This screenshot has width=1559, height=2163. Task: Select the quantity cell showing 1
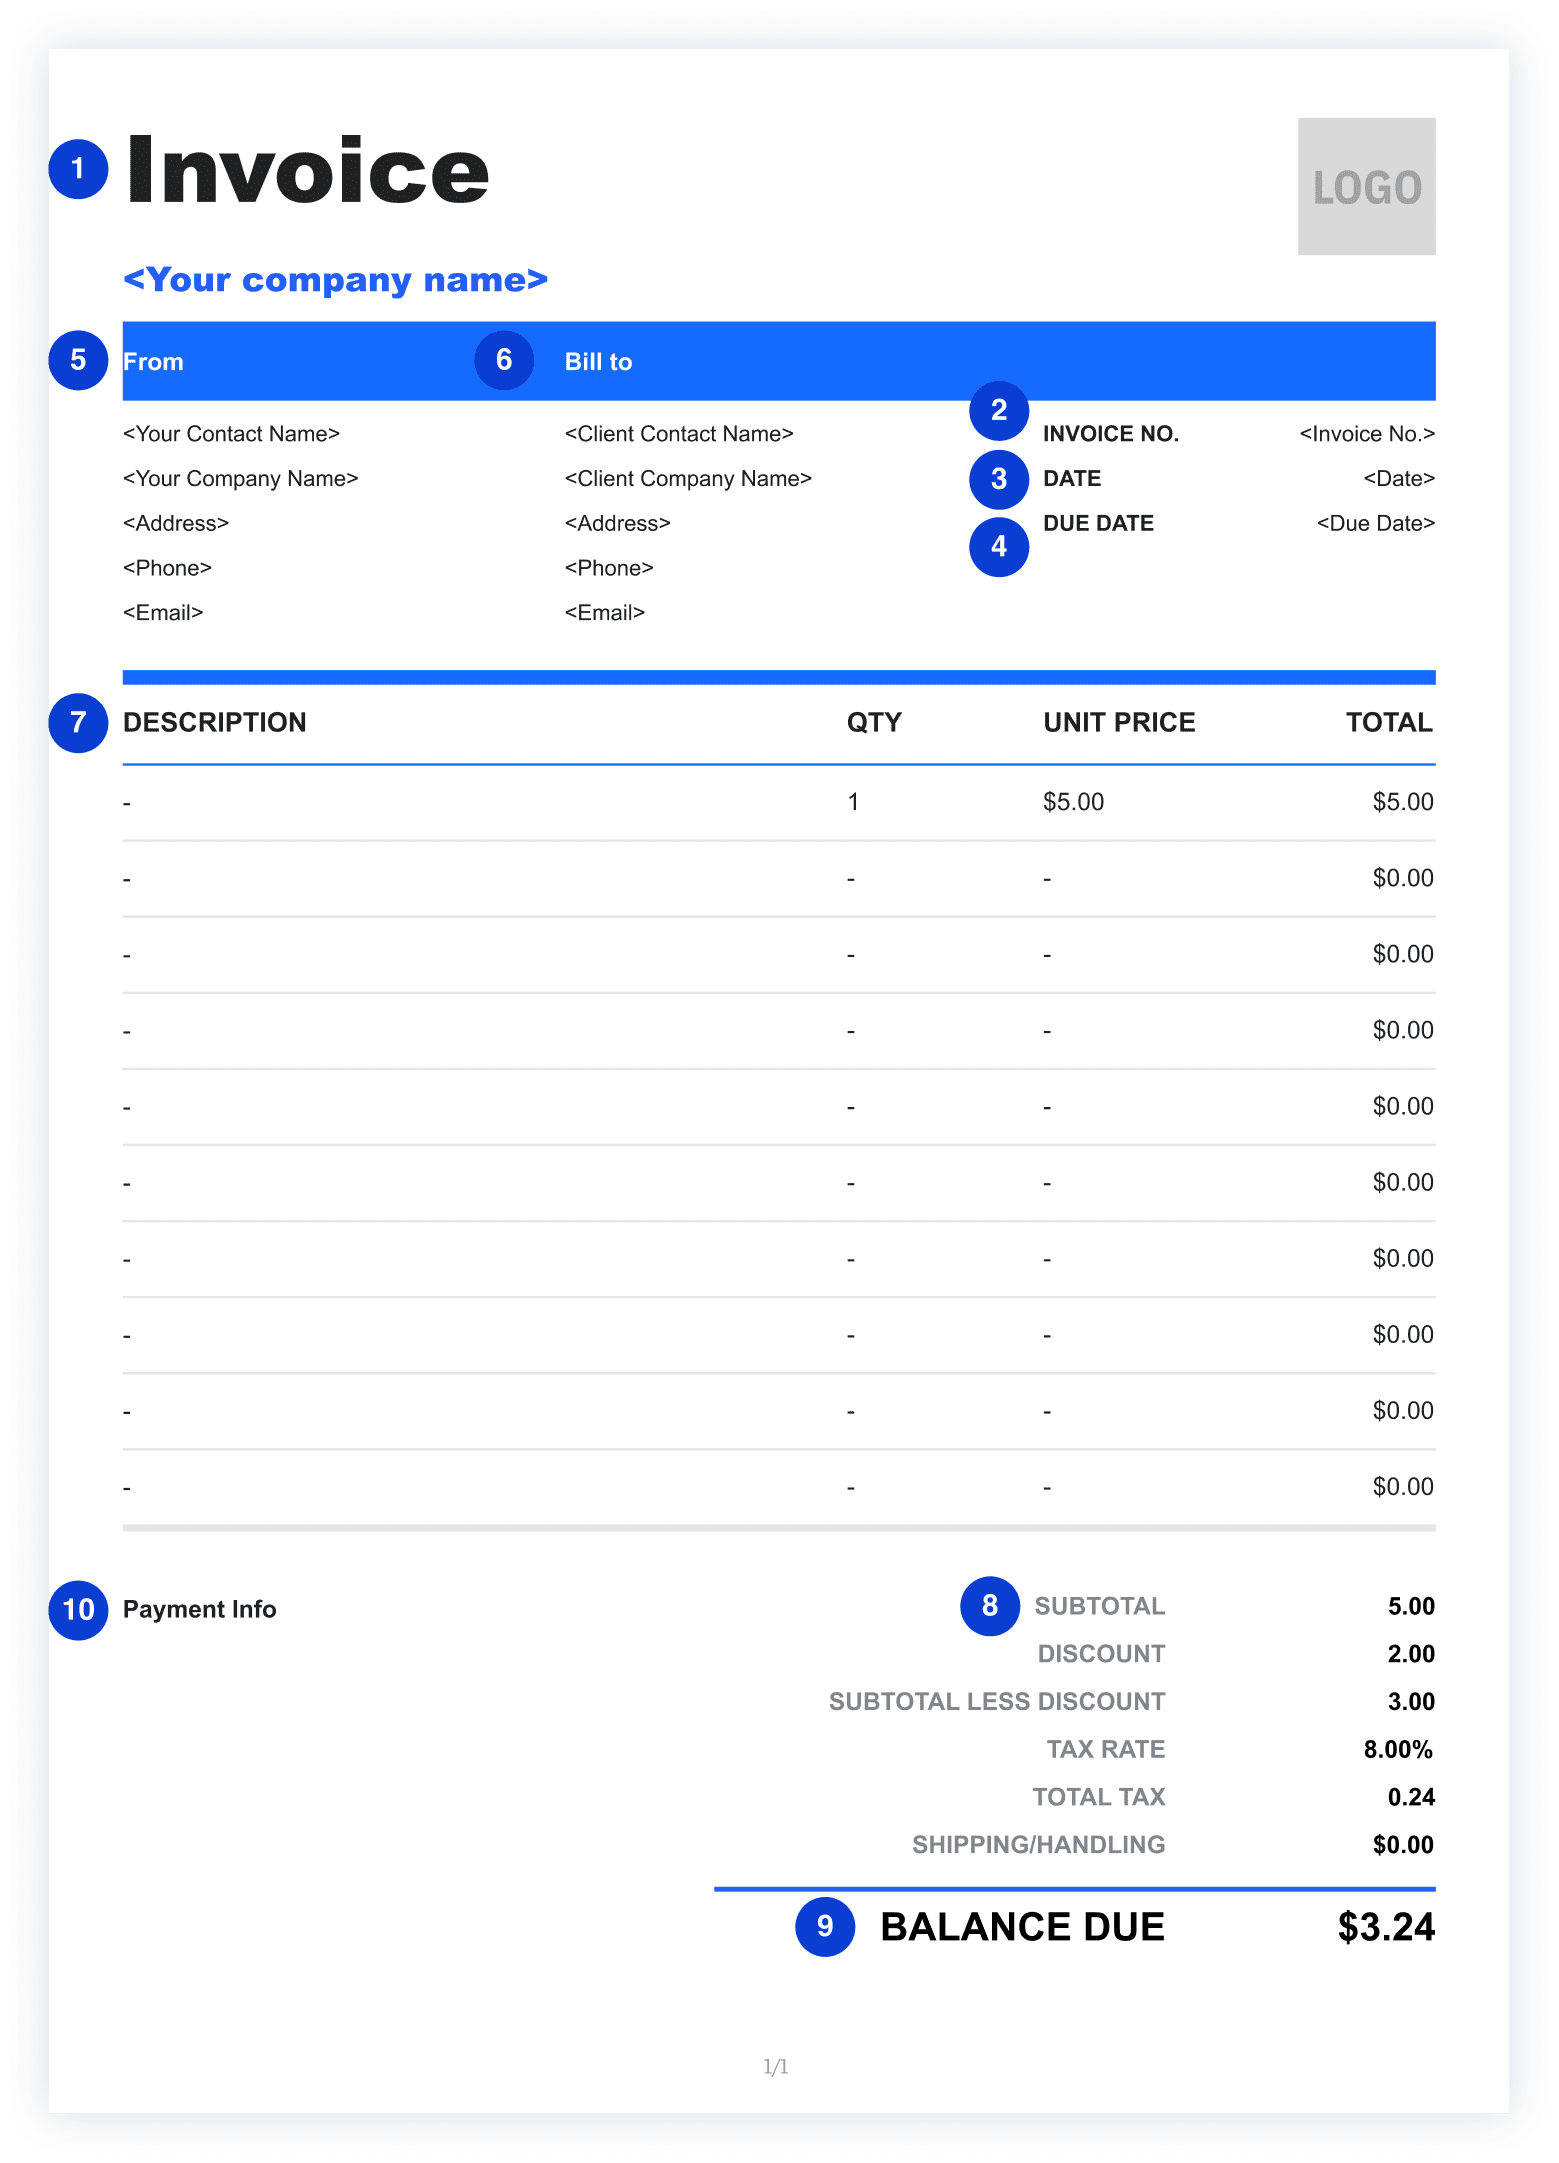tap(853, 802)
